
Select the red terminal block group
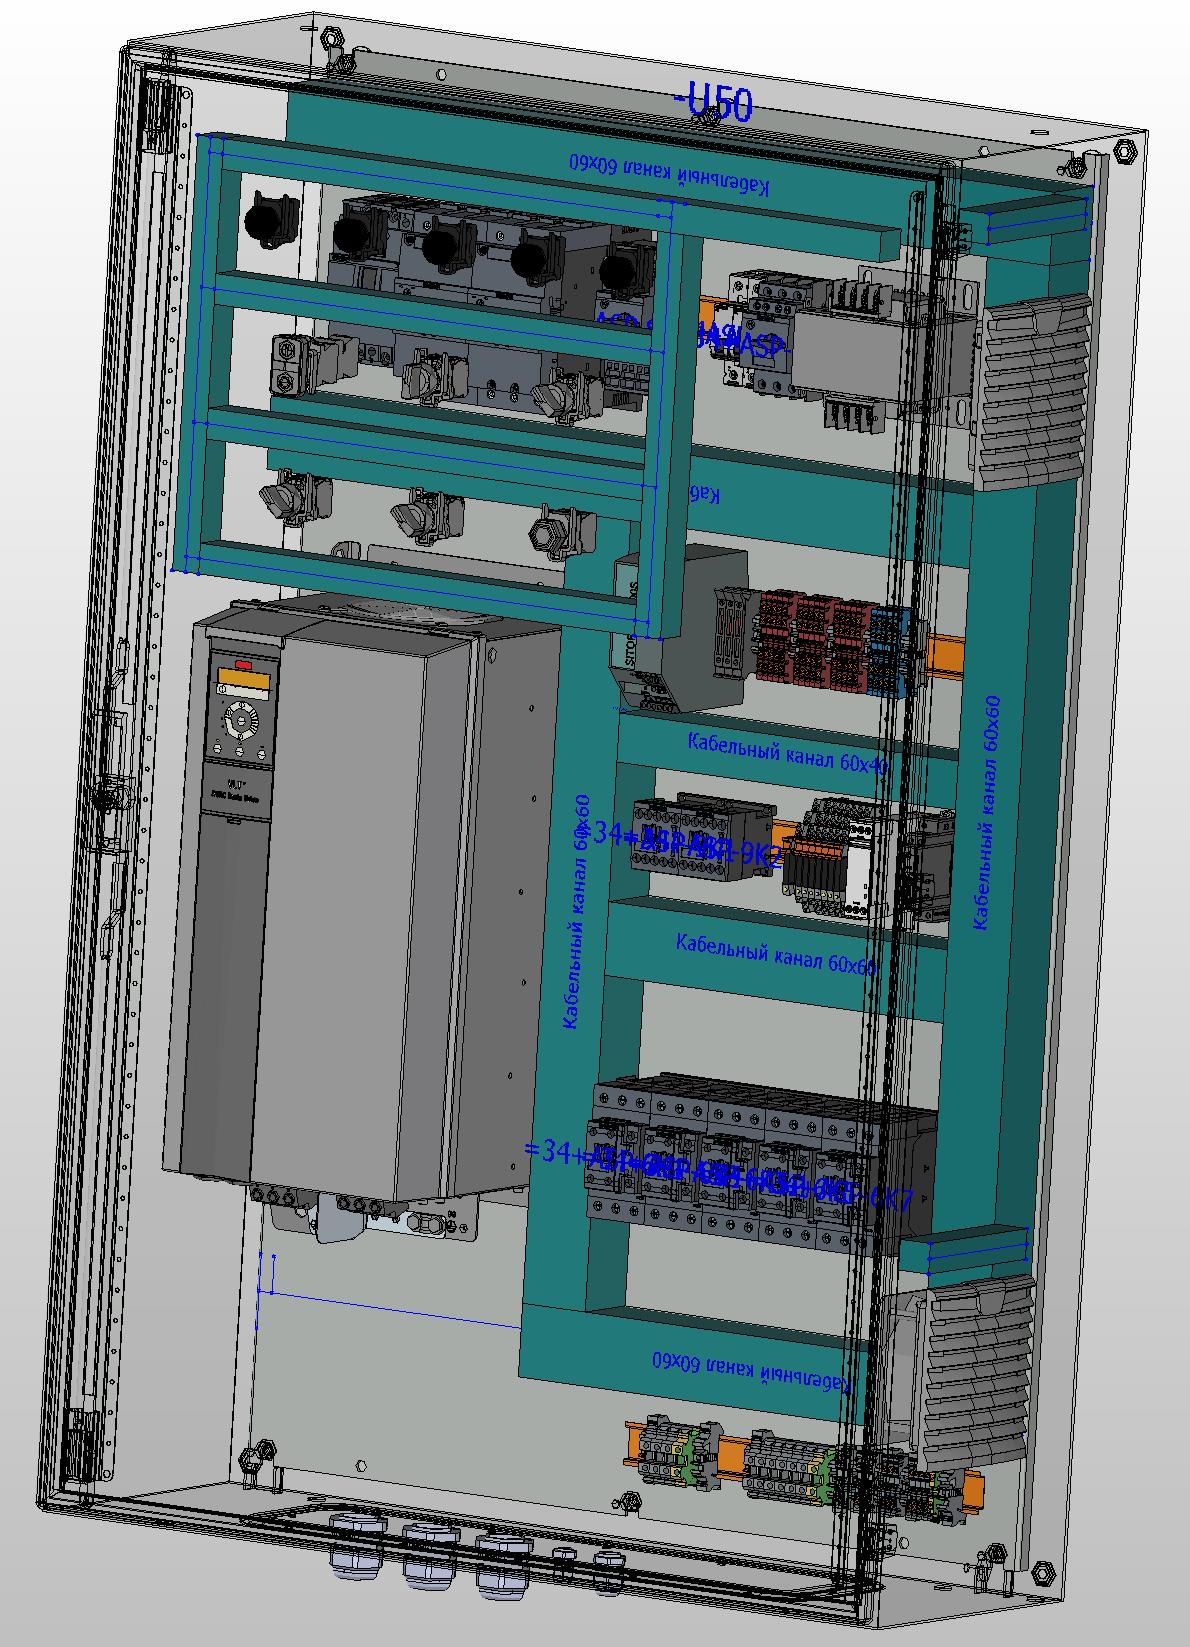pos(810,640)
